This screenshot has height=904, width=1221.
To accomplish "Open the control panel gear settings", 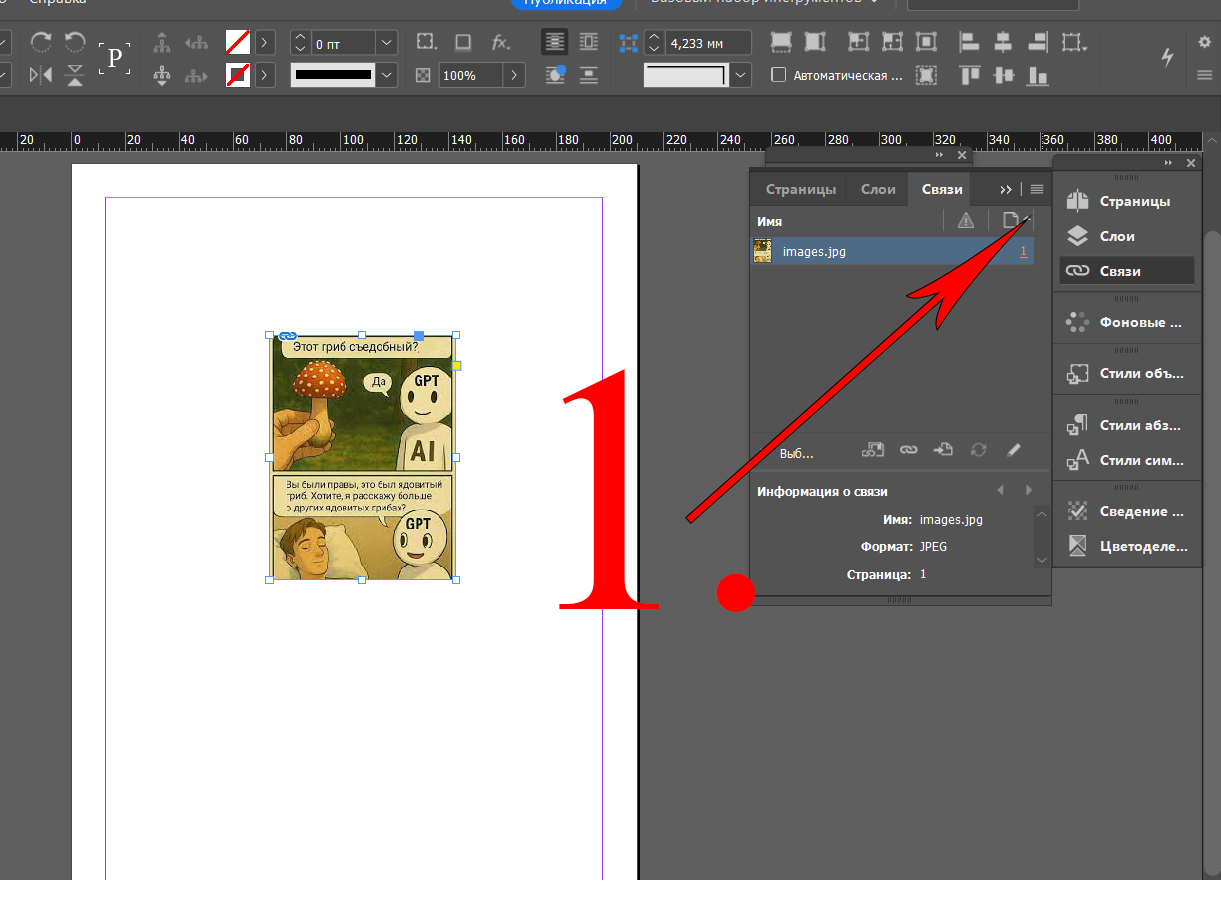I will click(x=1204, y=42).
